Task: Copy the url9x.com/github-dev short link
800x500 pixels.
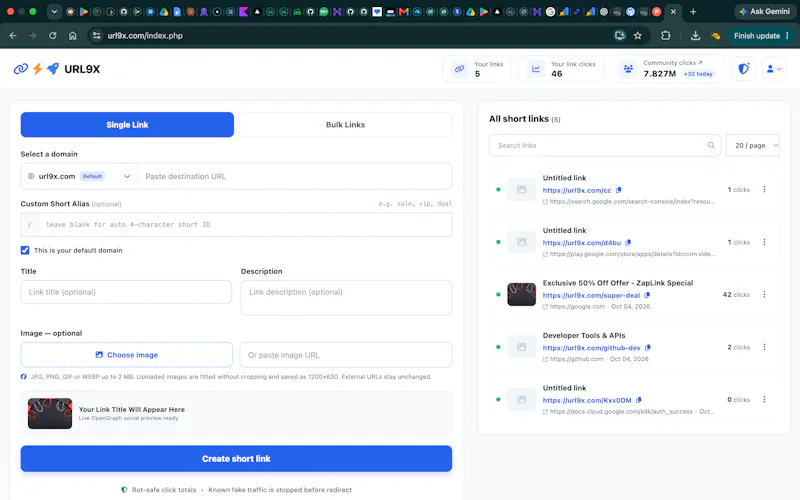Action: click(x=647, y=347)
